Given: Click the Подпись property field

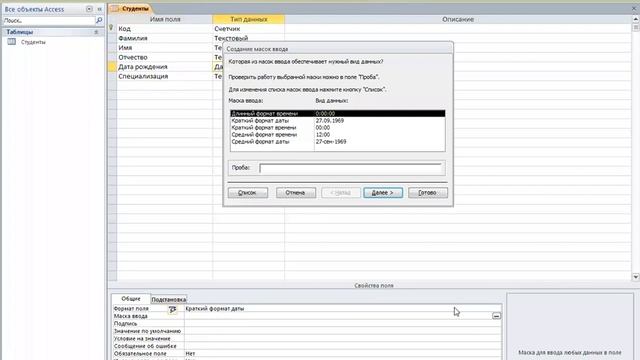Looking at the screenshot, I should [x=343, y=324].
